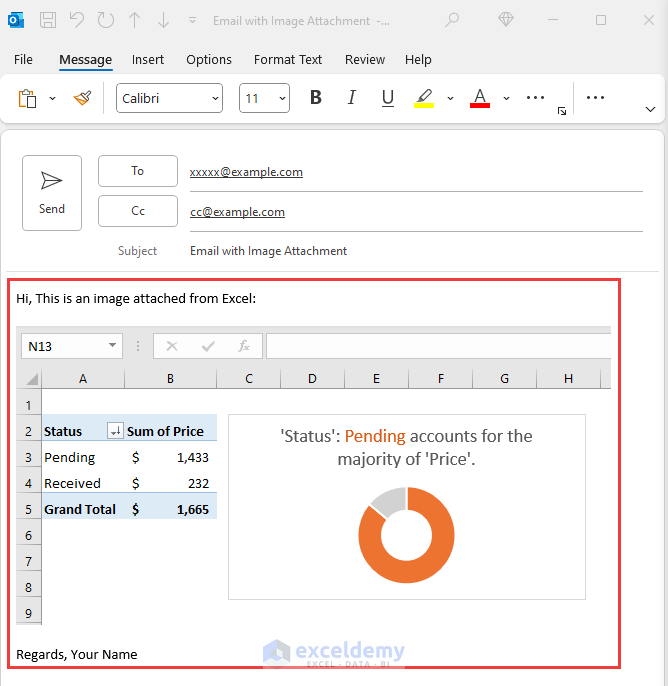Customize Quick Access Toolbar dropdown
The height and width of the screenshot is (686, 668).
(x=192, y=20)
